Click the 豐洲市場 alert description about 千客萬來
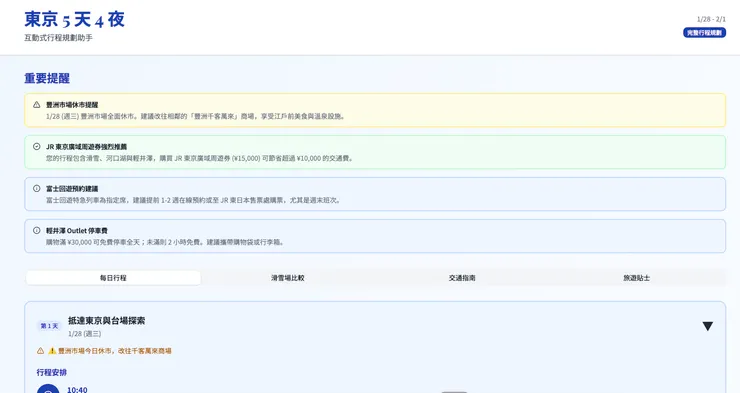This screenshot has height=393, width=740. tap(196, 116)
